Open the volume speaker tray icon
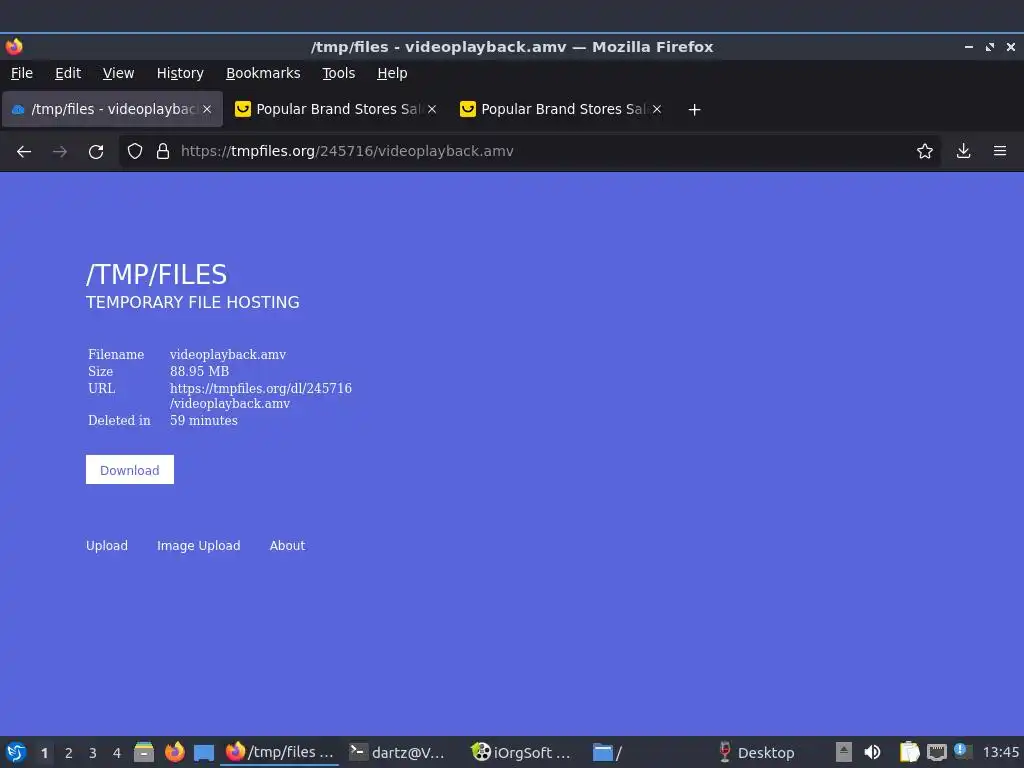The image size is (1024, 768). (x=872, y=752)
